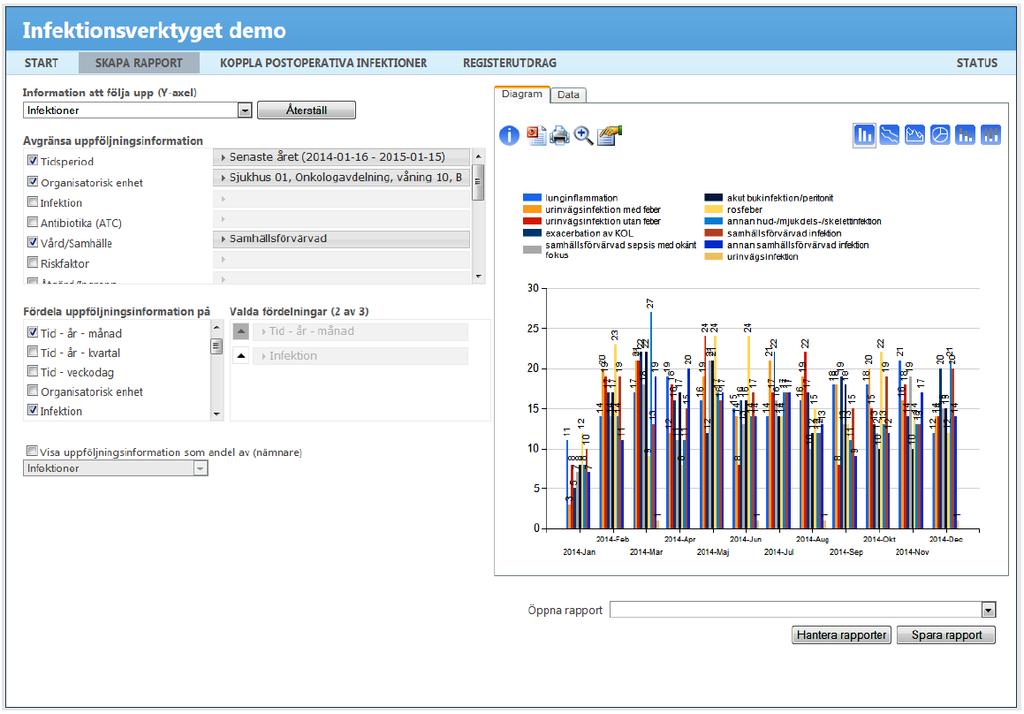Expand Tid - år - månad under Valda fördelningar
This screenshot has width=1024, height=714.
click(360, 332)
